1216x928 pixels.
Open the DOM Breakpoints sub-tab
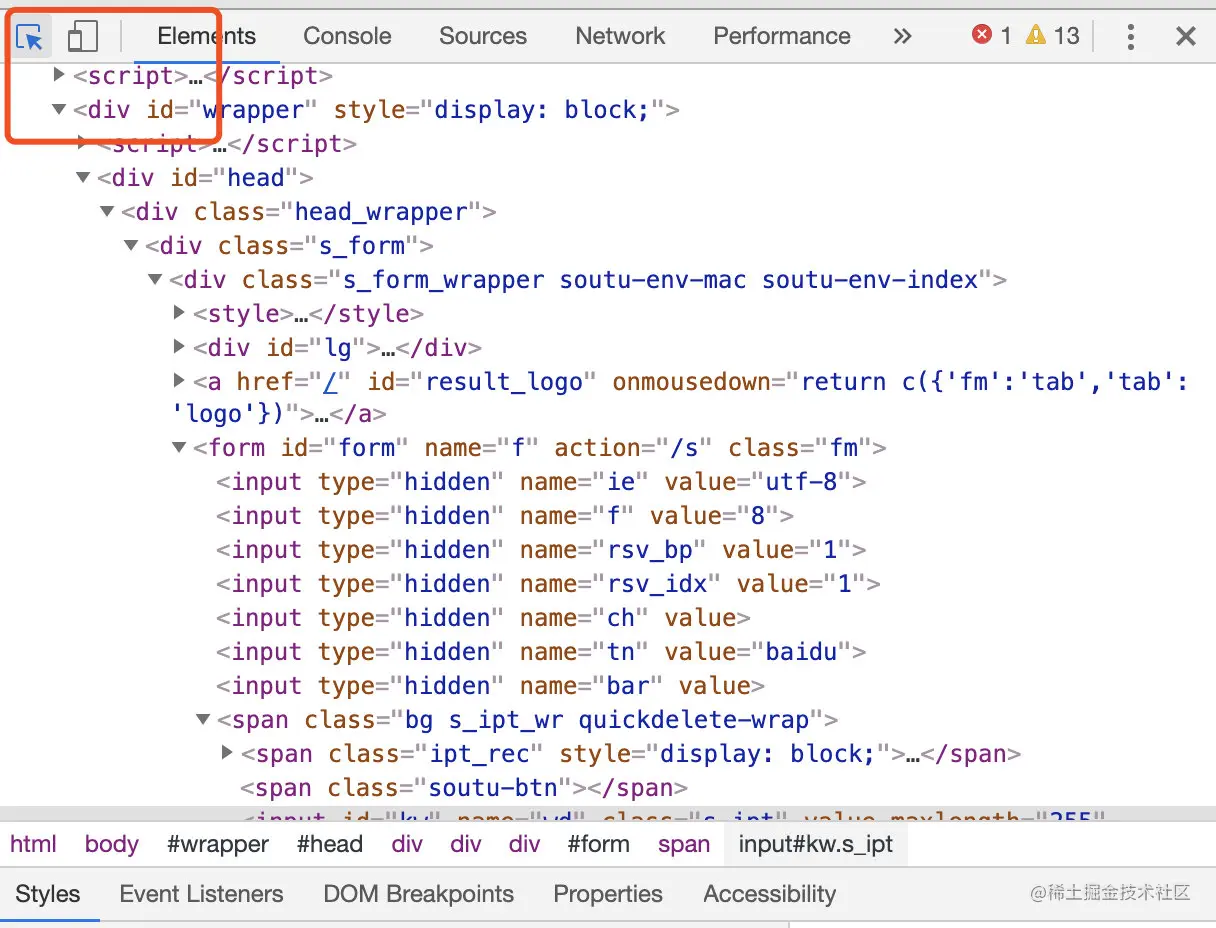coord(418,894)
